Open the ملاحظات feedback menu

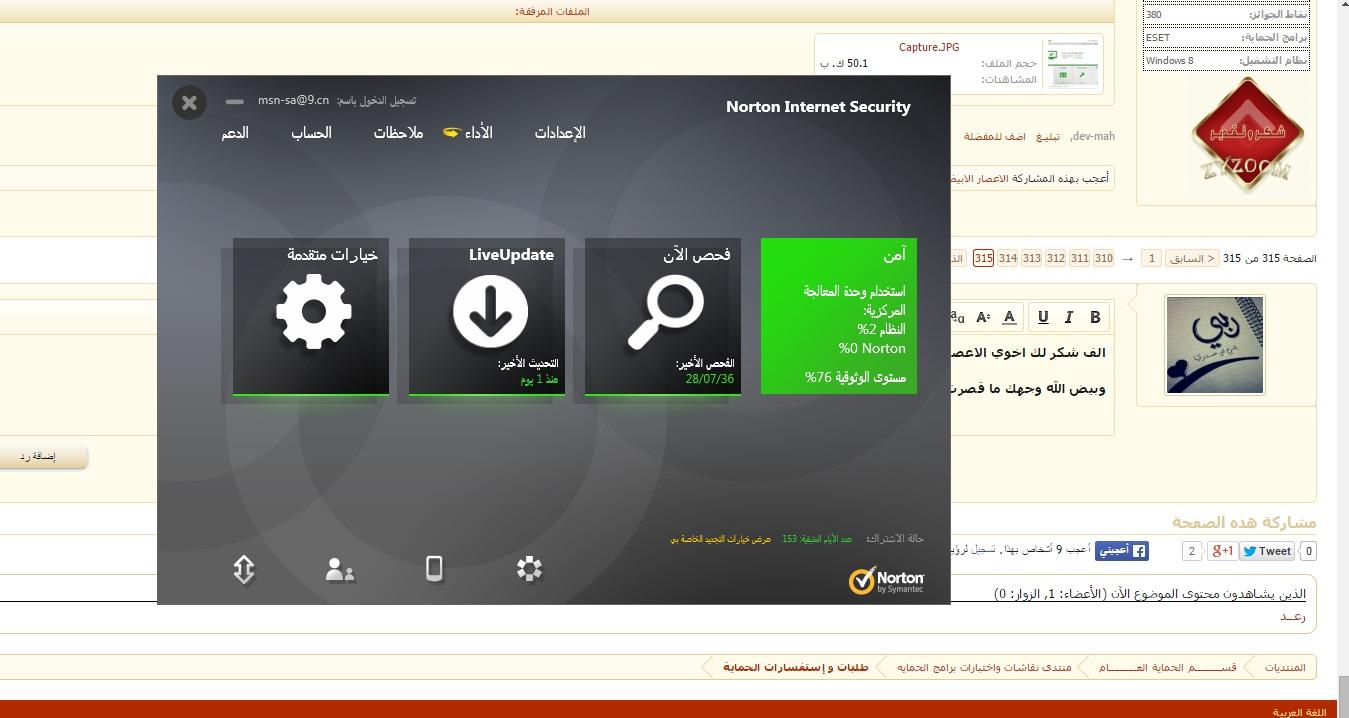399,133
